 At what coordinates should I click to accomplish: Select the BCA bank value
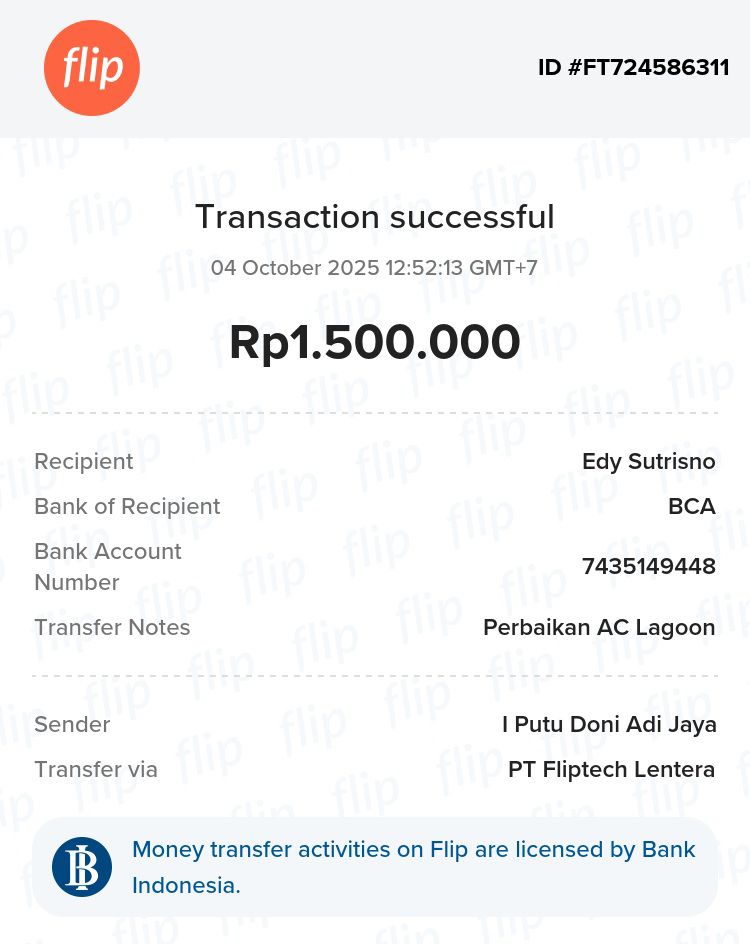tap(691, 506)
